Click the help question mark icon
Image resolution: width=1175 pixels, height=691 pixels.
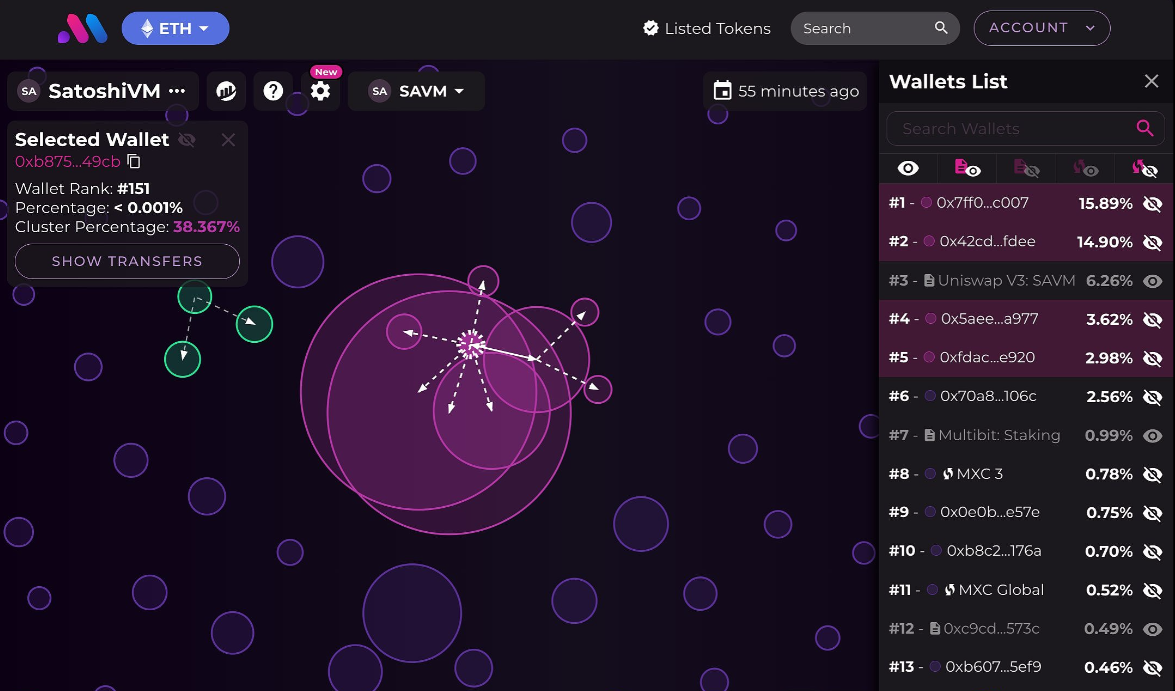click(273, 91)
